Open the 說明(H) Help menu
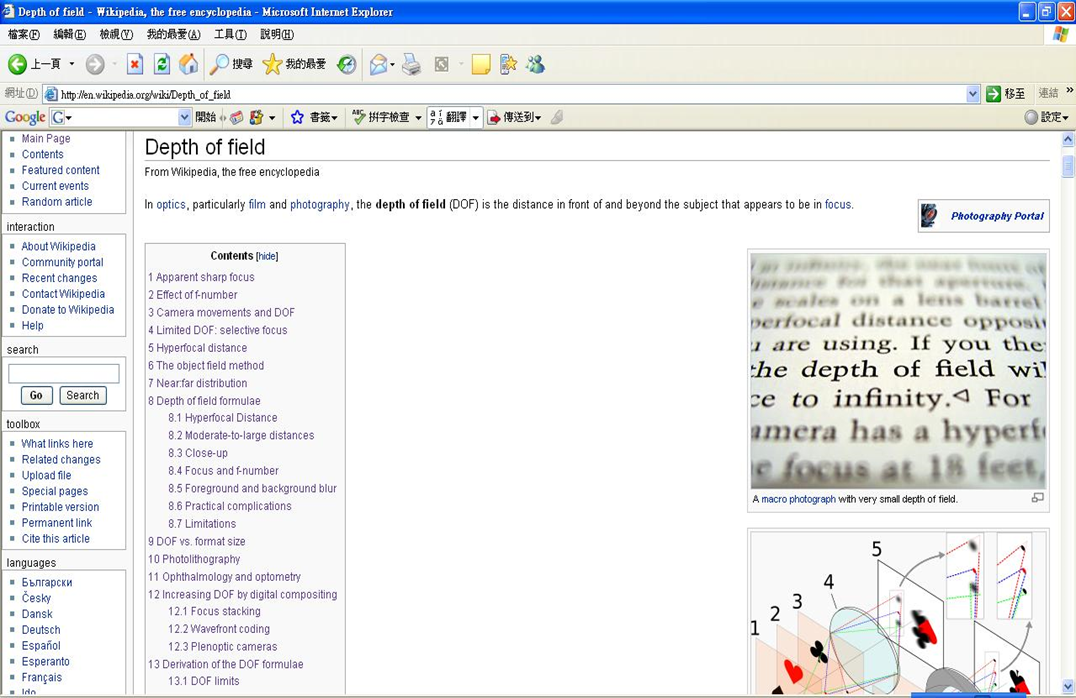1076x698 pixels. click(277, 34)
